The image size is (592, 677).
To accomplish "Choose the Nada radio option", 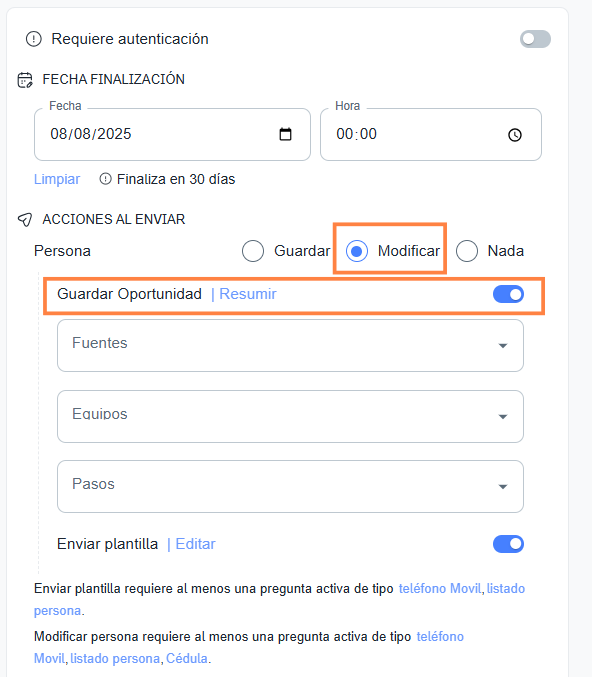I will tap(467, 251).
